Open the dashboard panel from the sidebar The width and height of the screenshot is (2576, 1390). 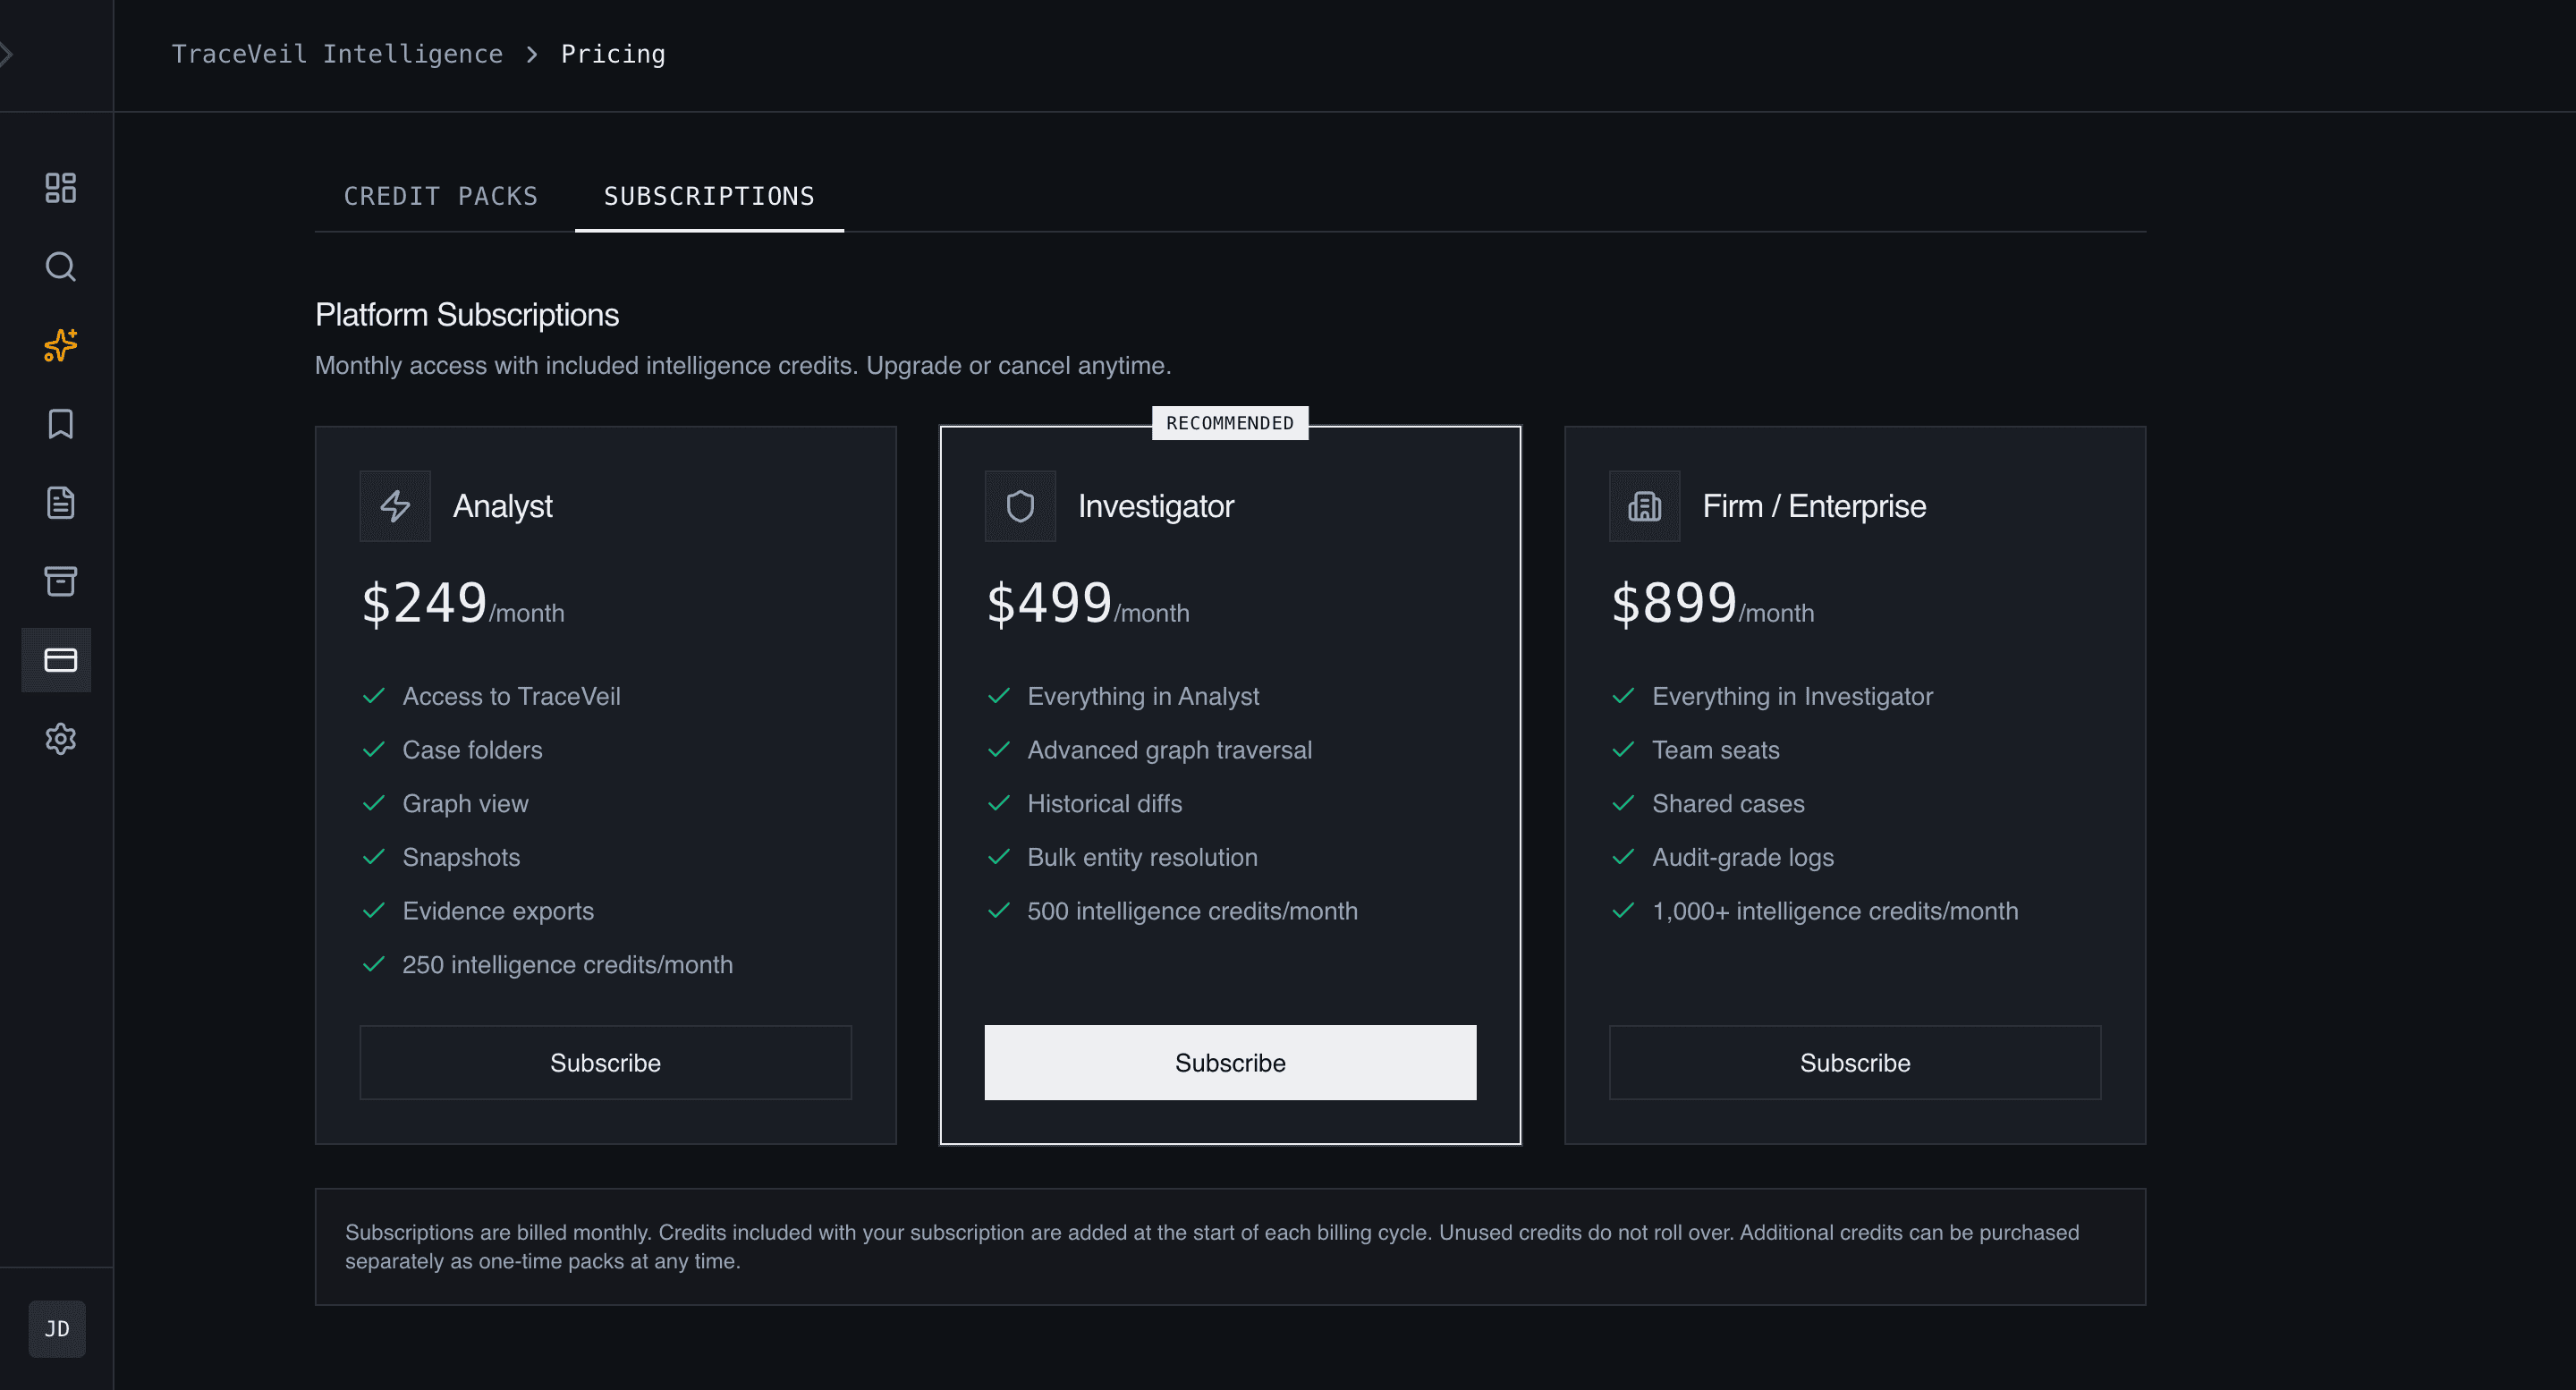tap(58, 188)
